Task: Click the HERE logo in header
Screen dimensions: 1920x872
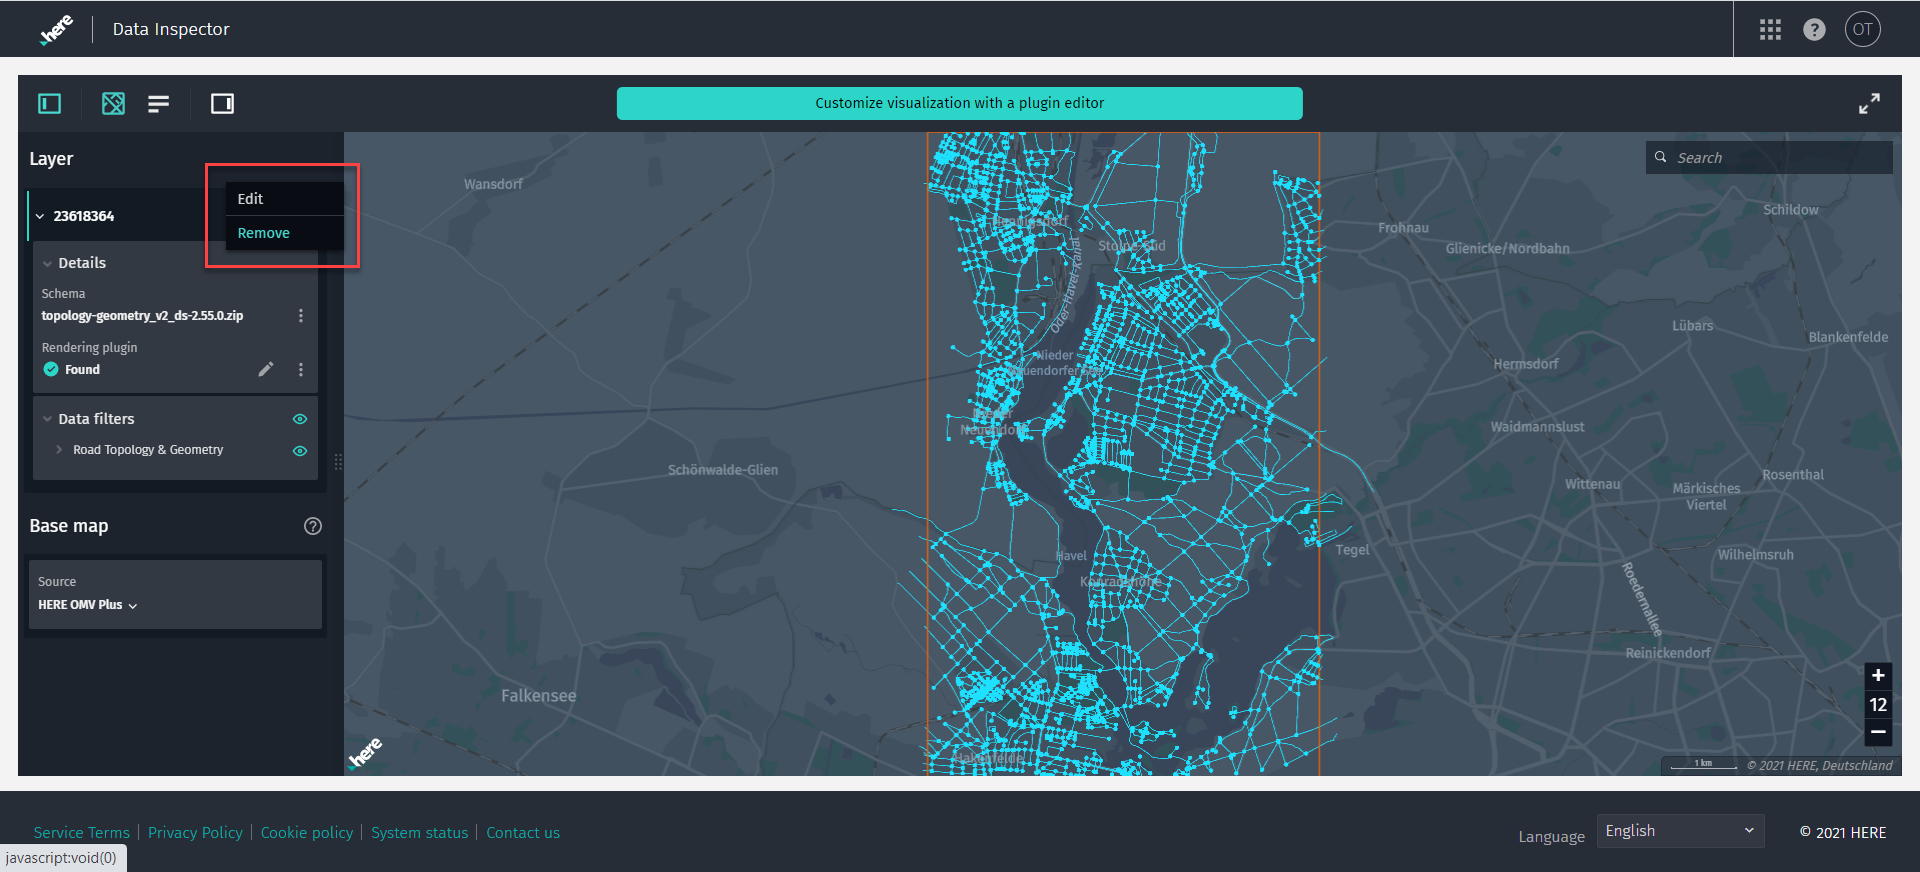Action: [56, 29]
